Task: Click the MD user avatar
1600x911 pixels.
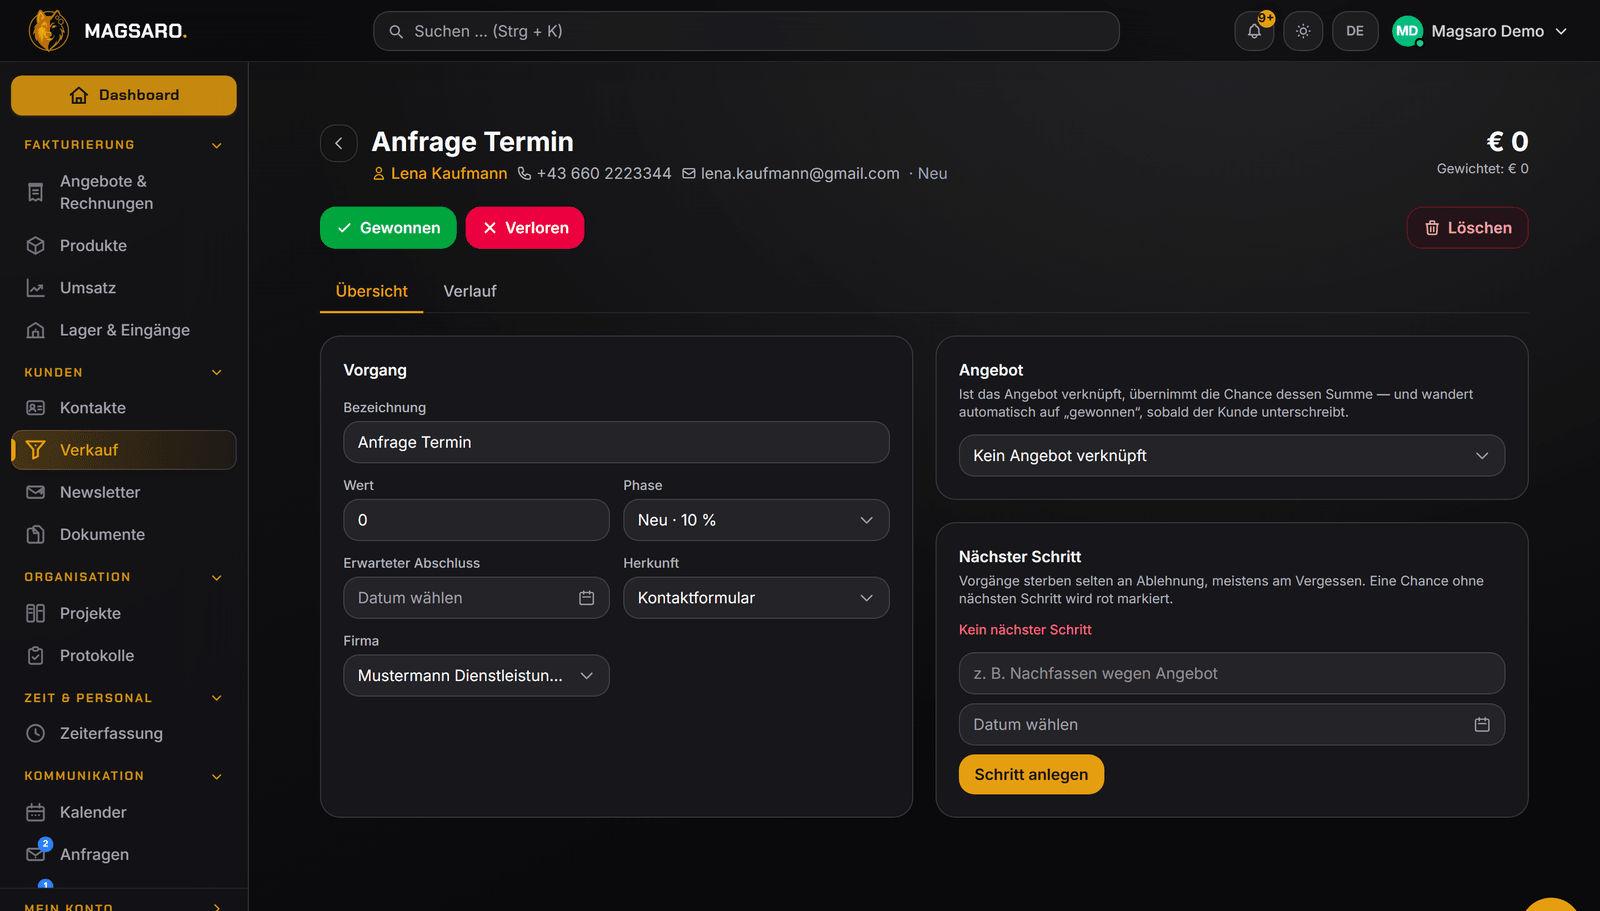Action: click(1407, 31)
